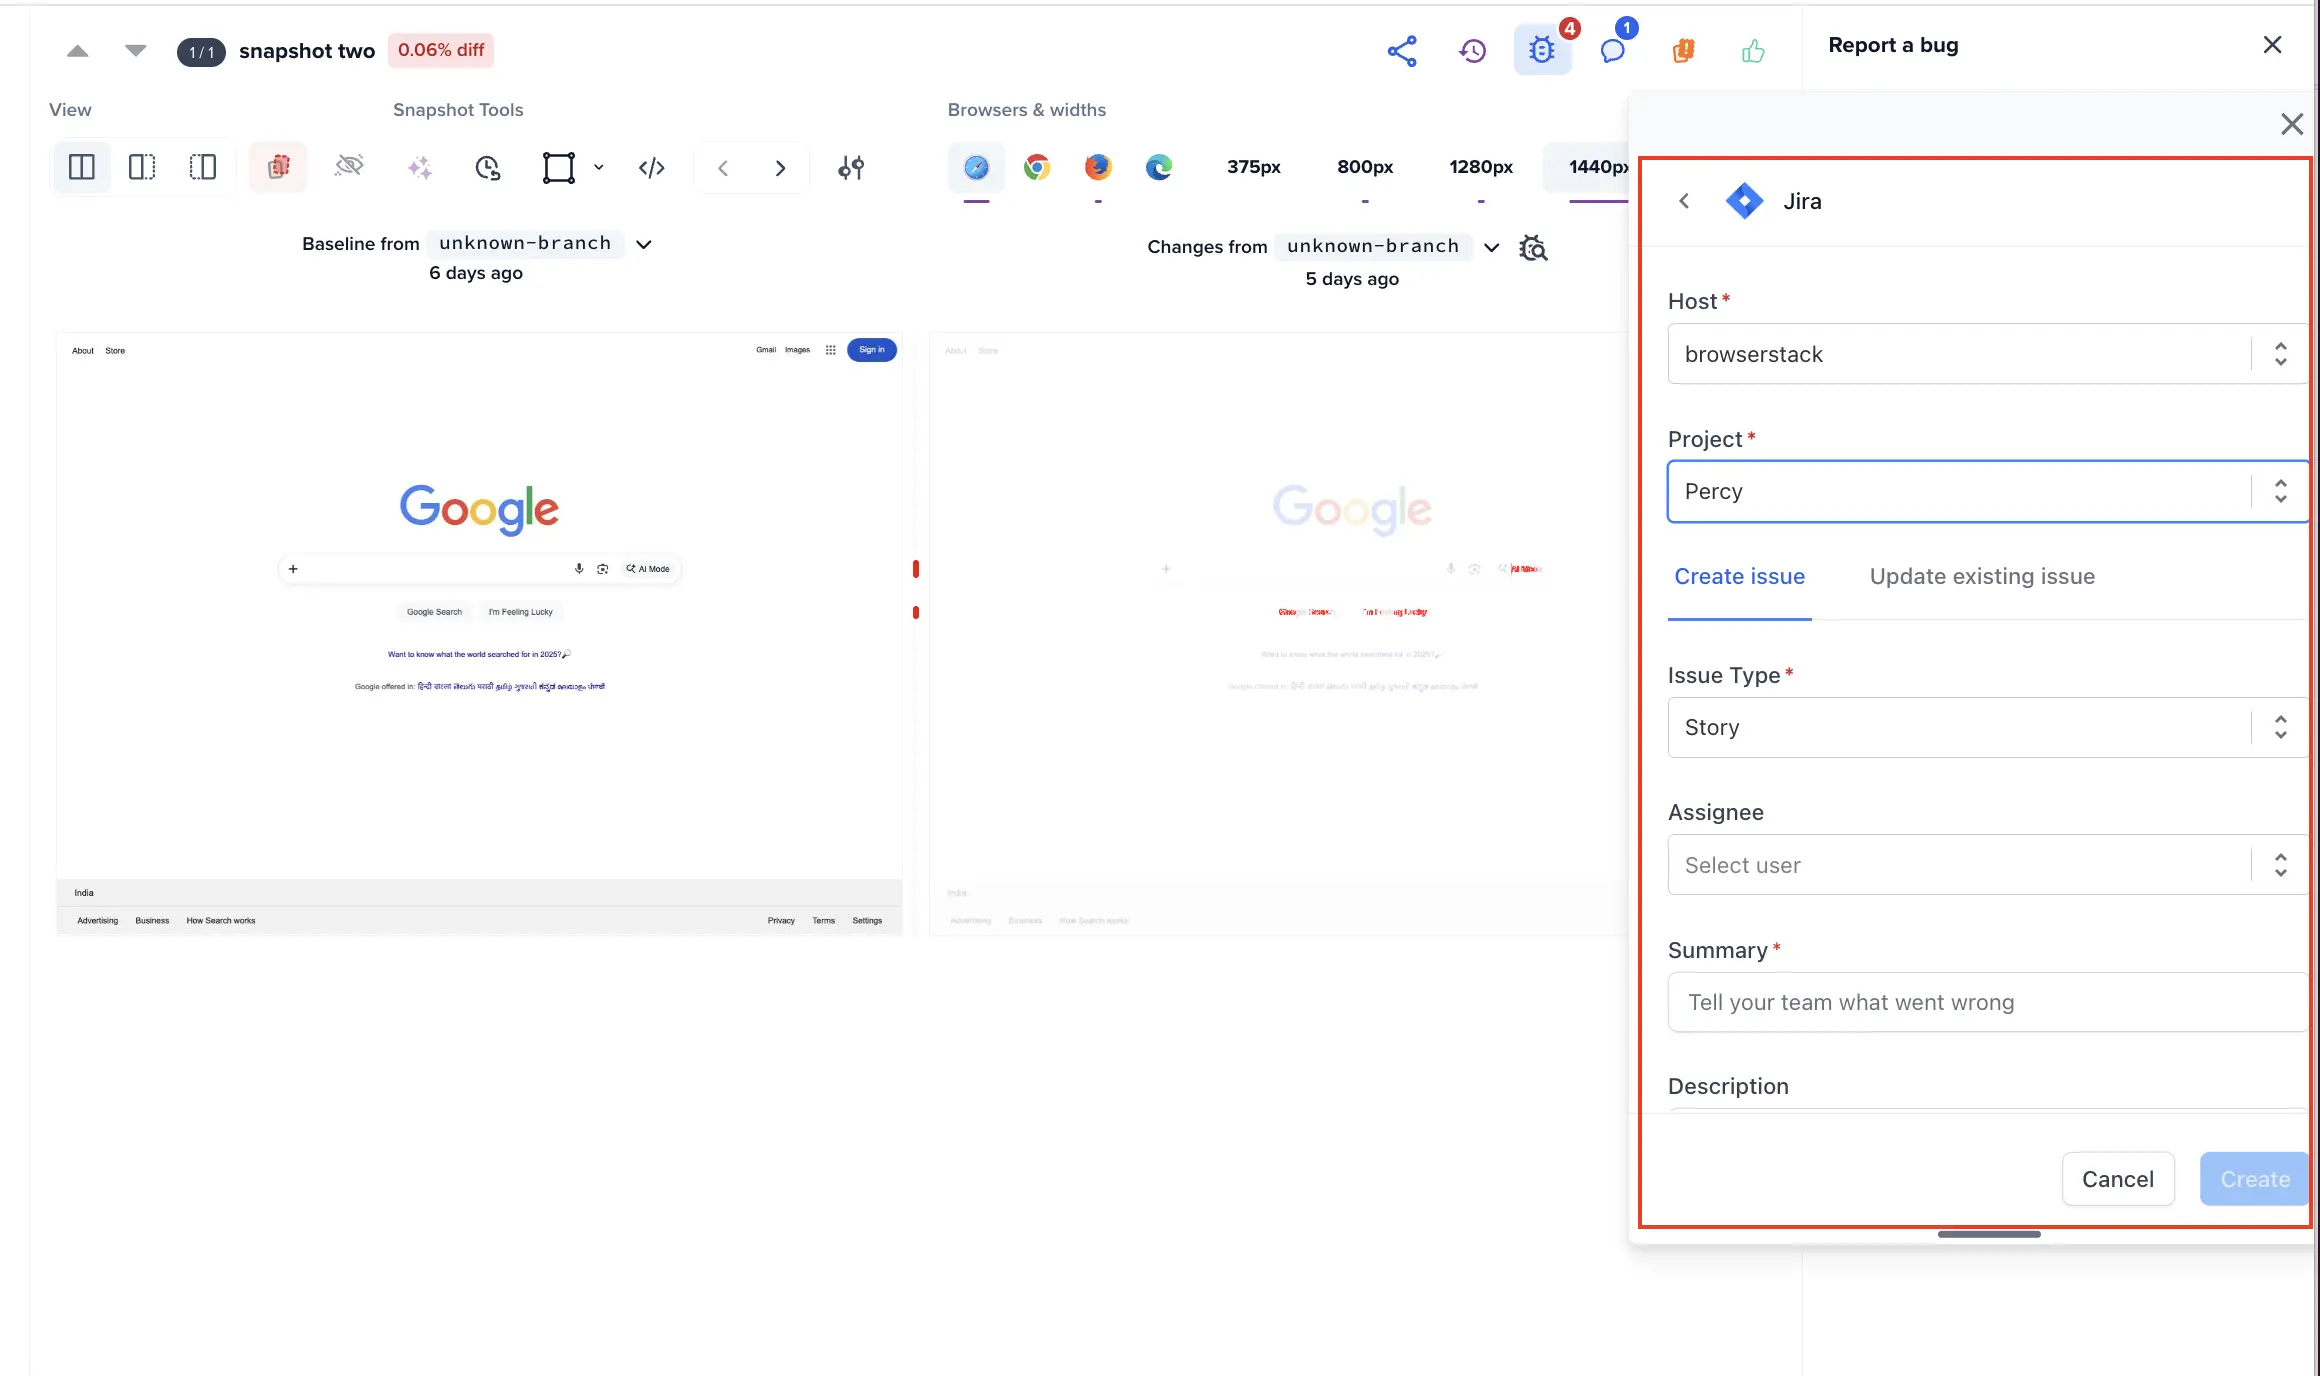
Task: Select the region drawing tool
Action: pyautogui.click(x=560, y=167)
